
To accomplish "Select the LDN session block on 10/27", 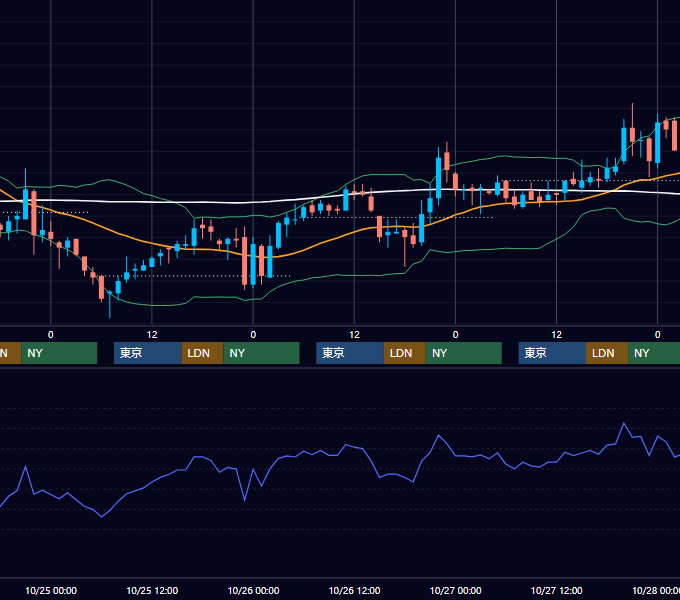I will point(607,353).
